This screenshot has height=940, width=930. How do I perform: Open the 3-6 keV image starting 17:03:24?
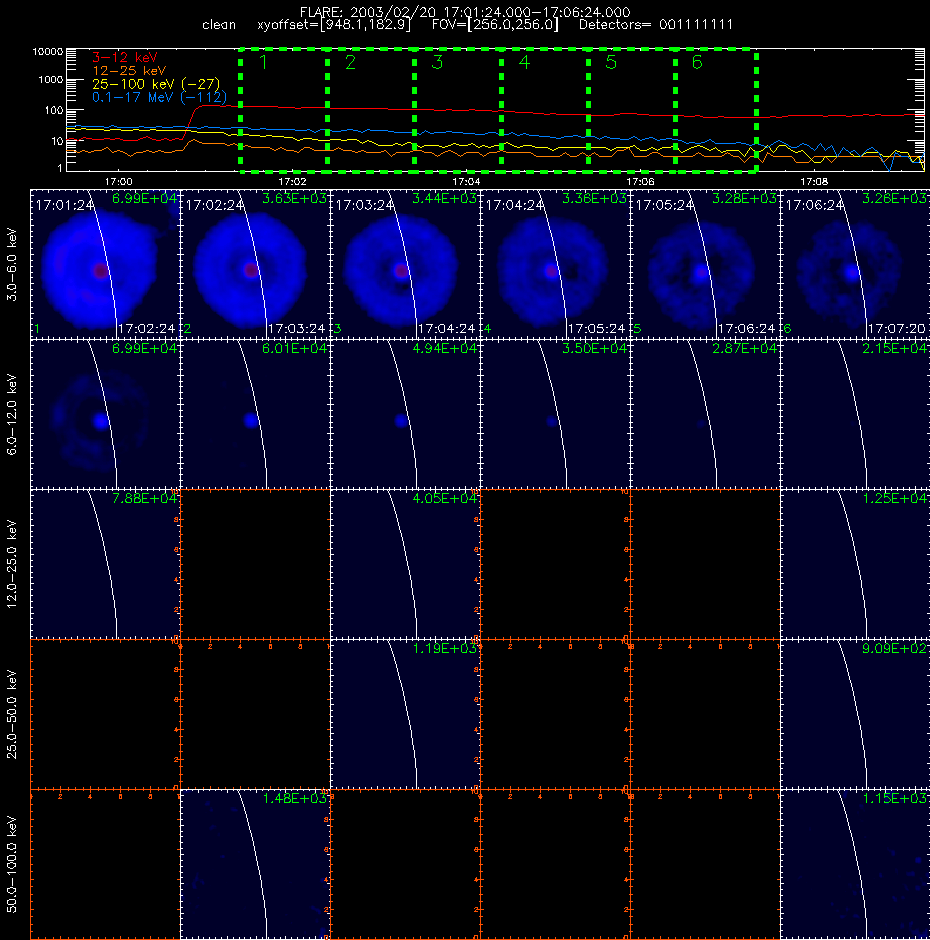click(405, 264)
